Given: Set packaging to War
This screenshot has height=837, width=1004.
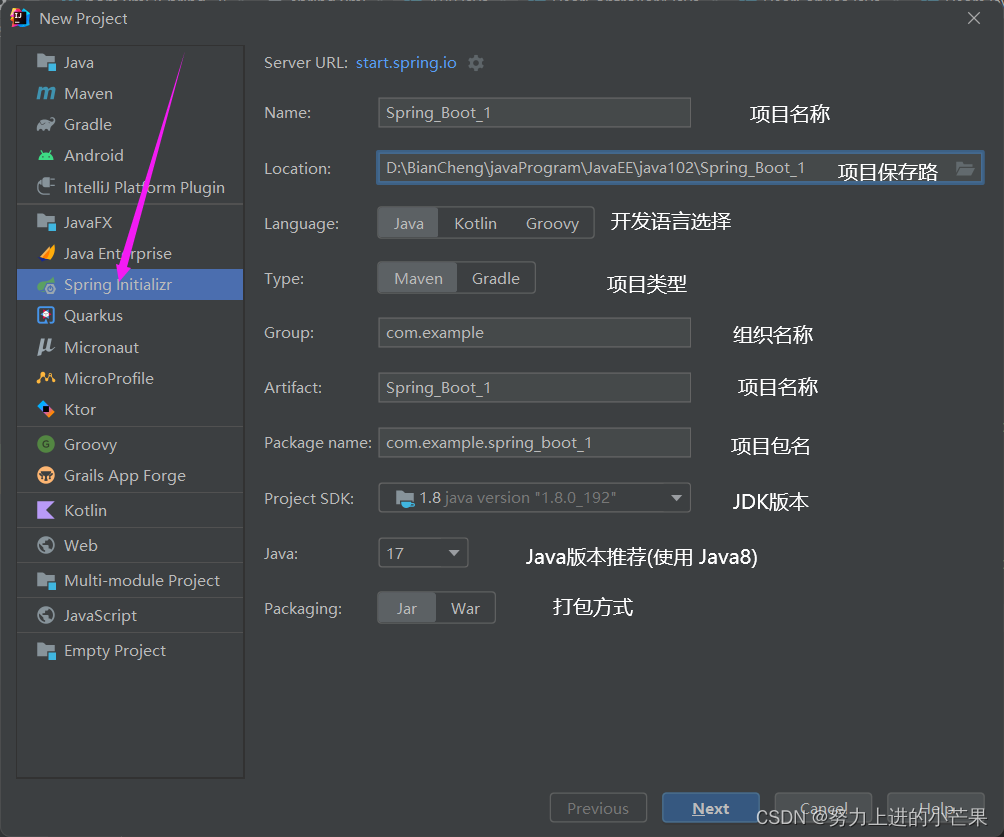Looking at the screenshot, I should (x=465, y=608).
